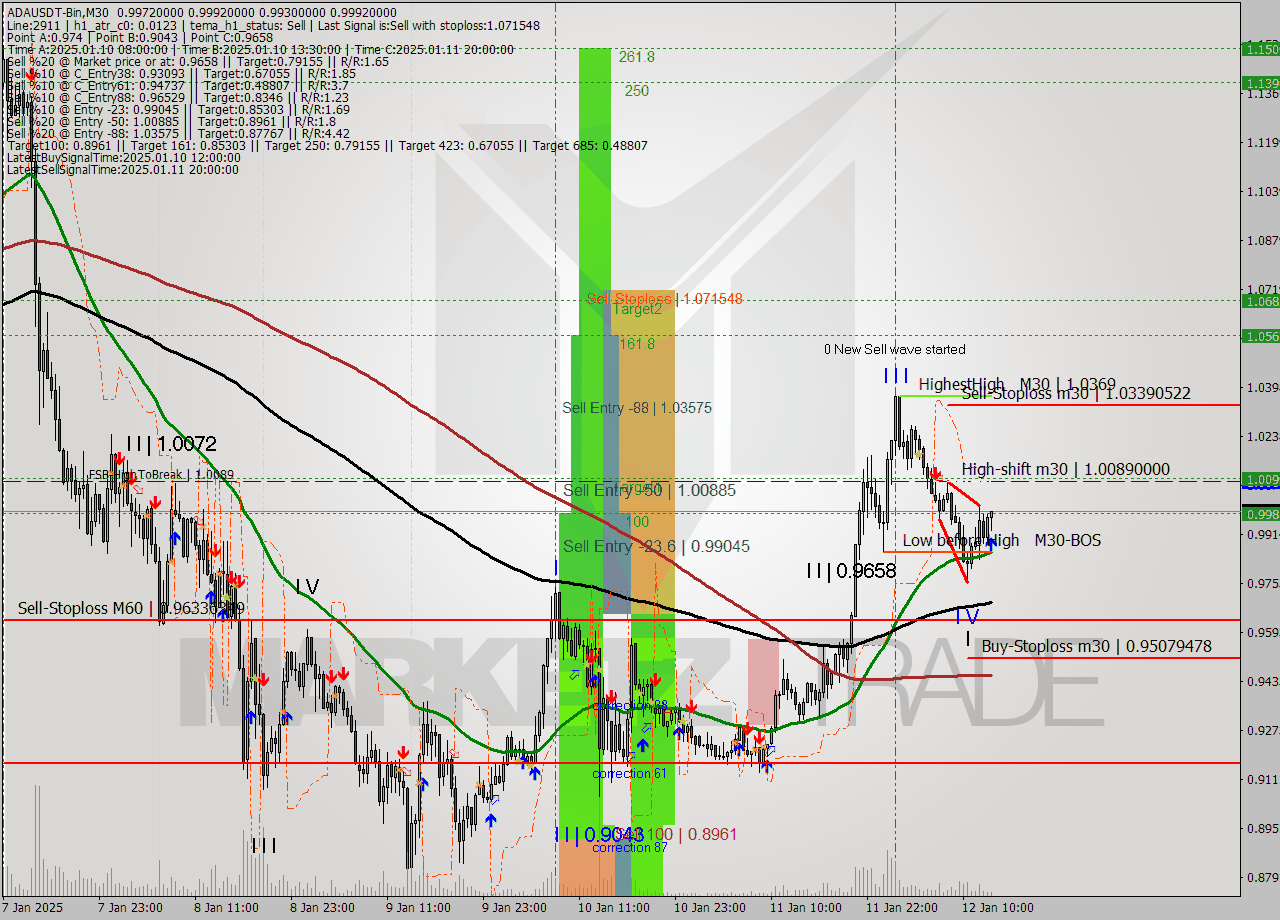Image resolution: width=1280 pixels, height=920 pixels.
Task: Click the 1.056 green price tag
Action: click(x=1261, y=336)
